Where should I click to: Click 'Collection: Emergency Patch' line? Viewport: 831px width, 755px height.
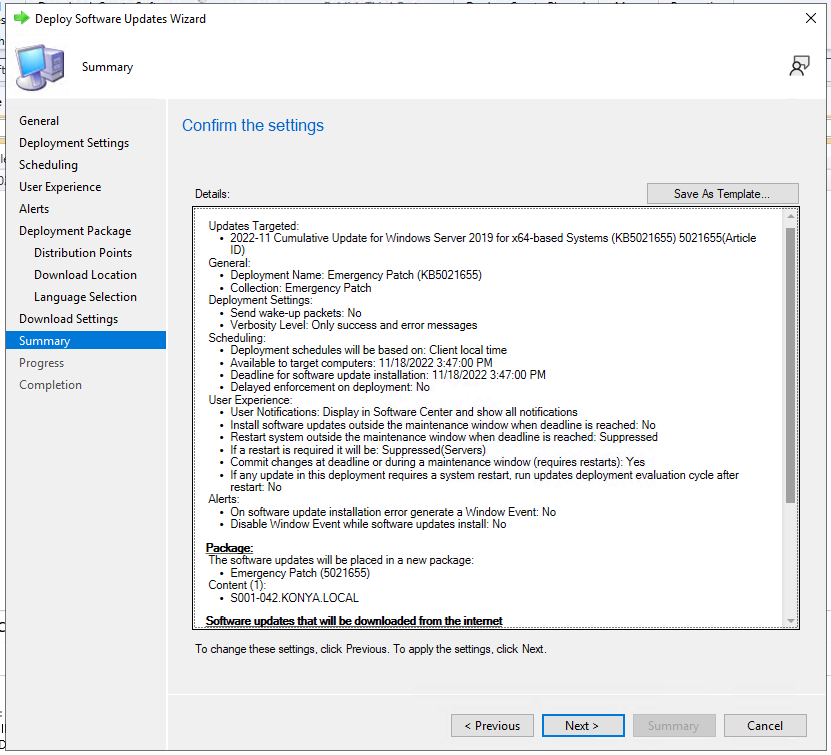tap(300, 288)
